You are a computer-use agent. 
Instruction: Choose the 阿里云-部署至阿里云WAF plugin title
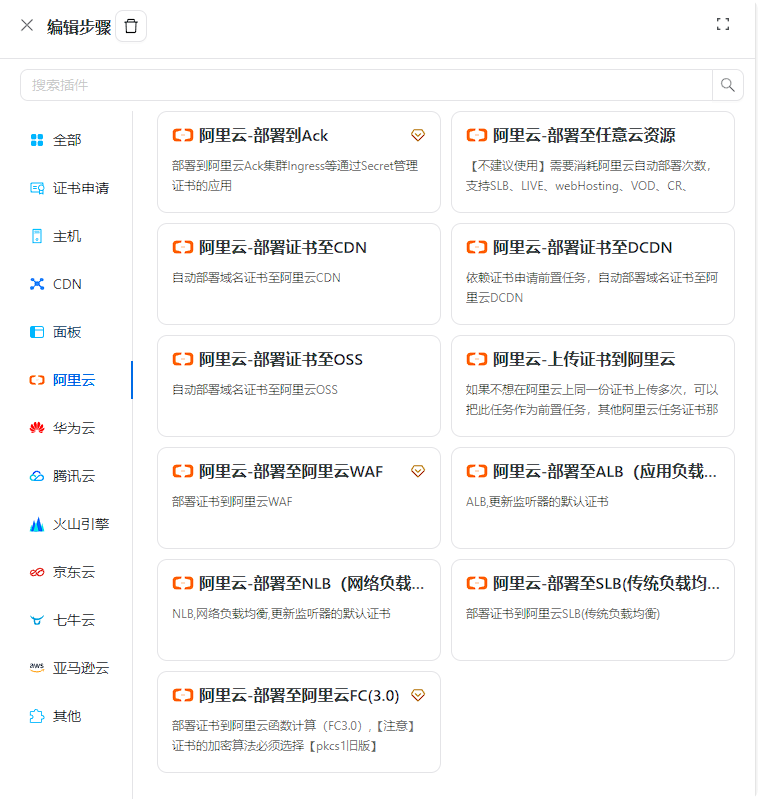point(291,471)
